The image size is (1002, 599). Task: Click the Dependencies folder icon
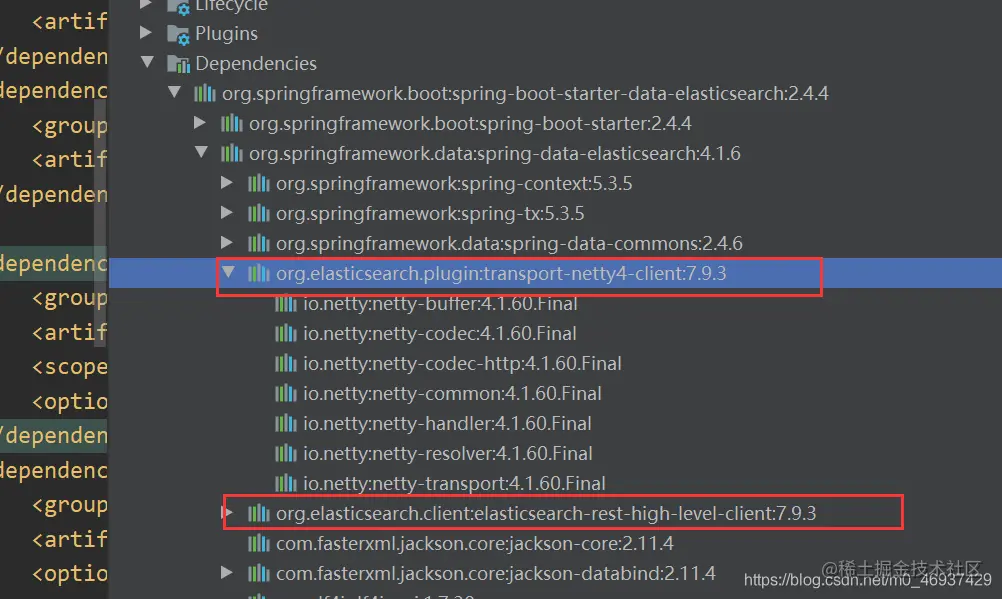click(x=178, y=64)
